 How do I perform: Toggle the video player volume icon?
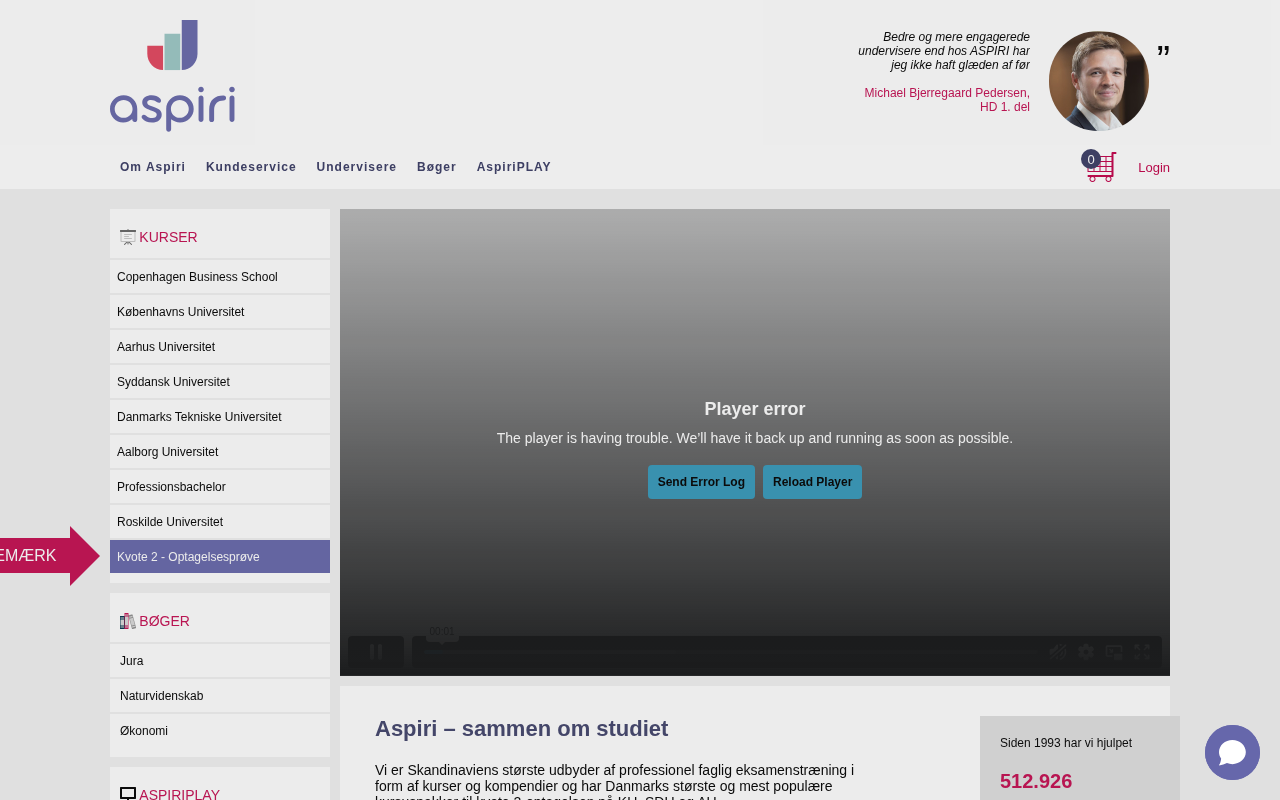(x=1058, y=652)
